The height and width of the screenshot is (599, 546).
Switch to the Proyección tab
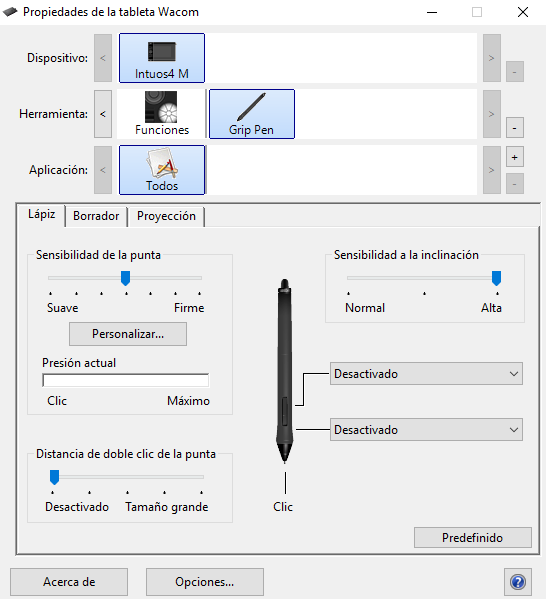[166, 216]
